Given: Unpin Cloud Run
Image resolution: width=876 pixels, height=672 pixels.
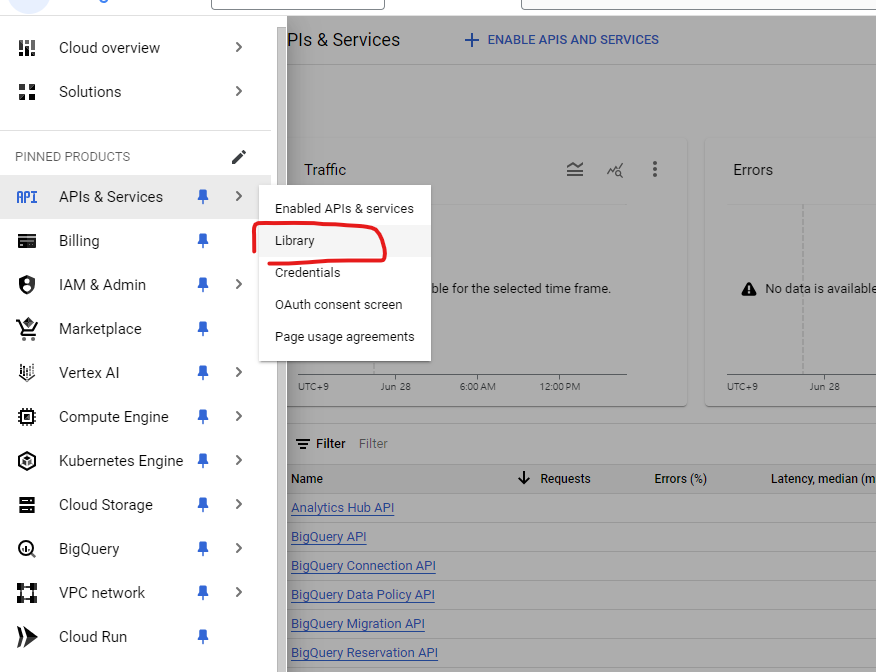Looking at the screenshot, I should (x=203, y=637).
